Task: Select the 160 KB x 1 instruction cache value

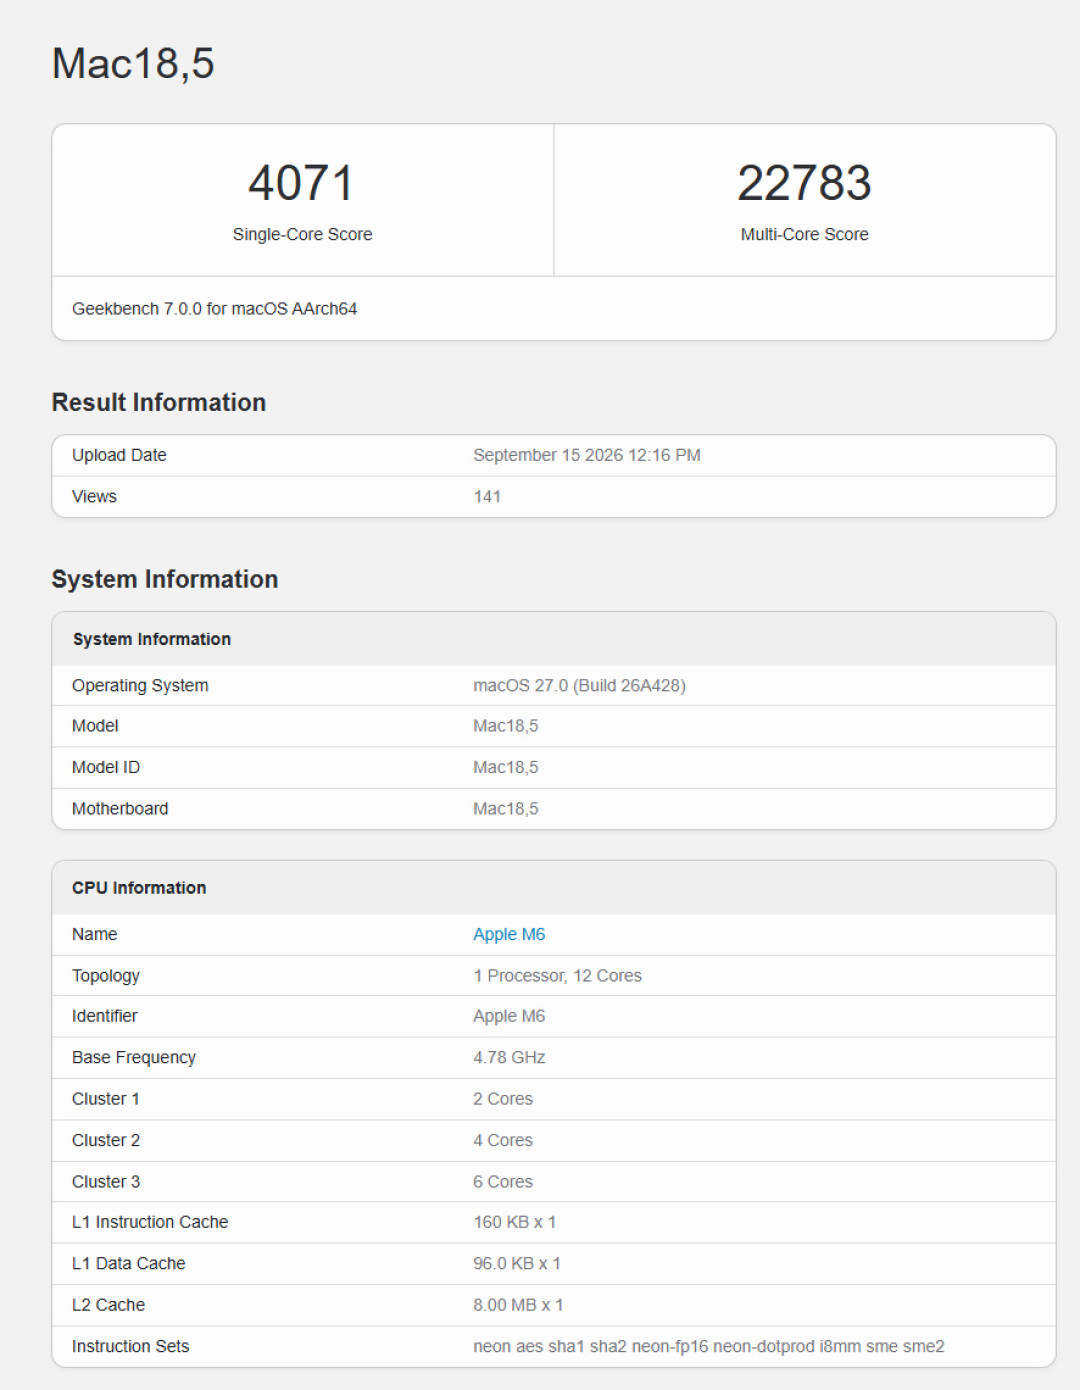Action: [514, 1222]
